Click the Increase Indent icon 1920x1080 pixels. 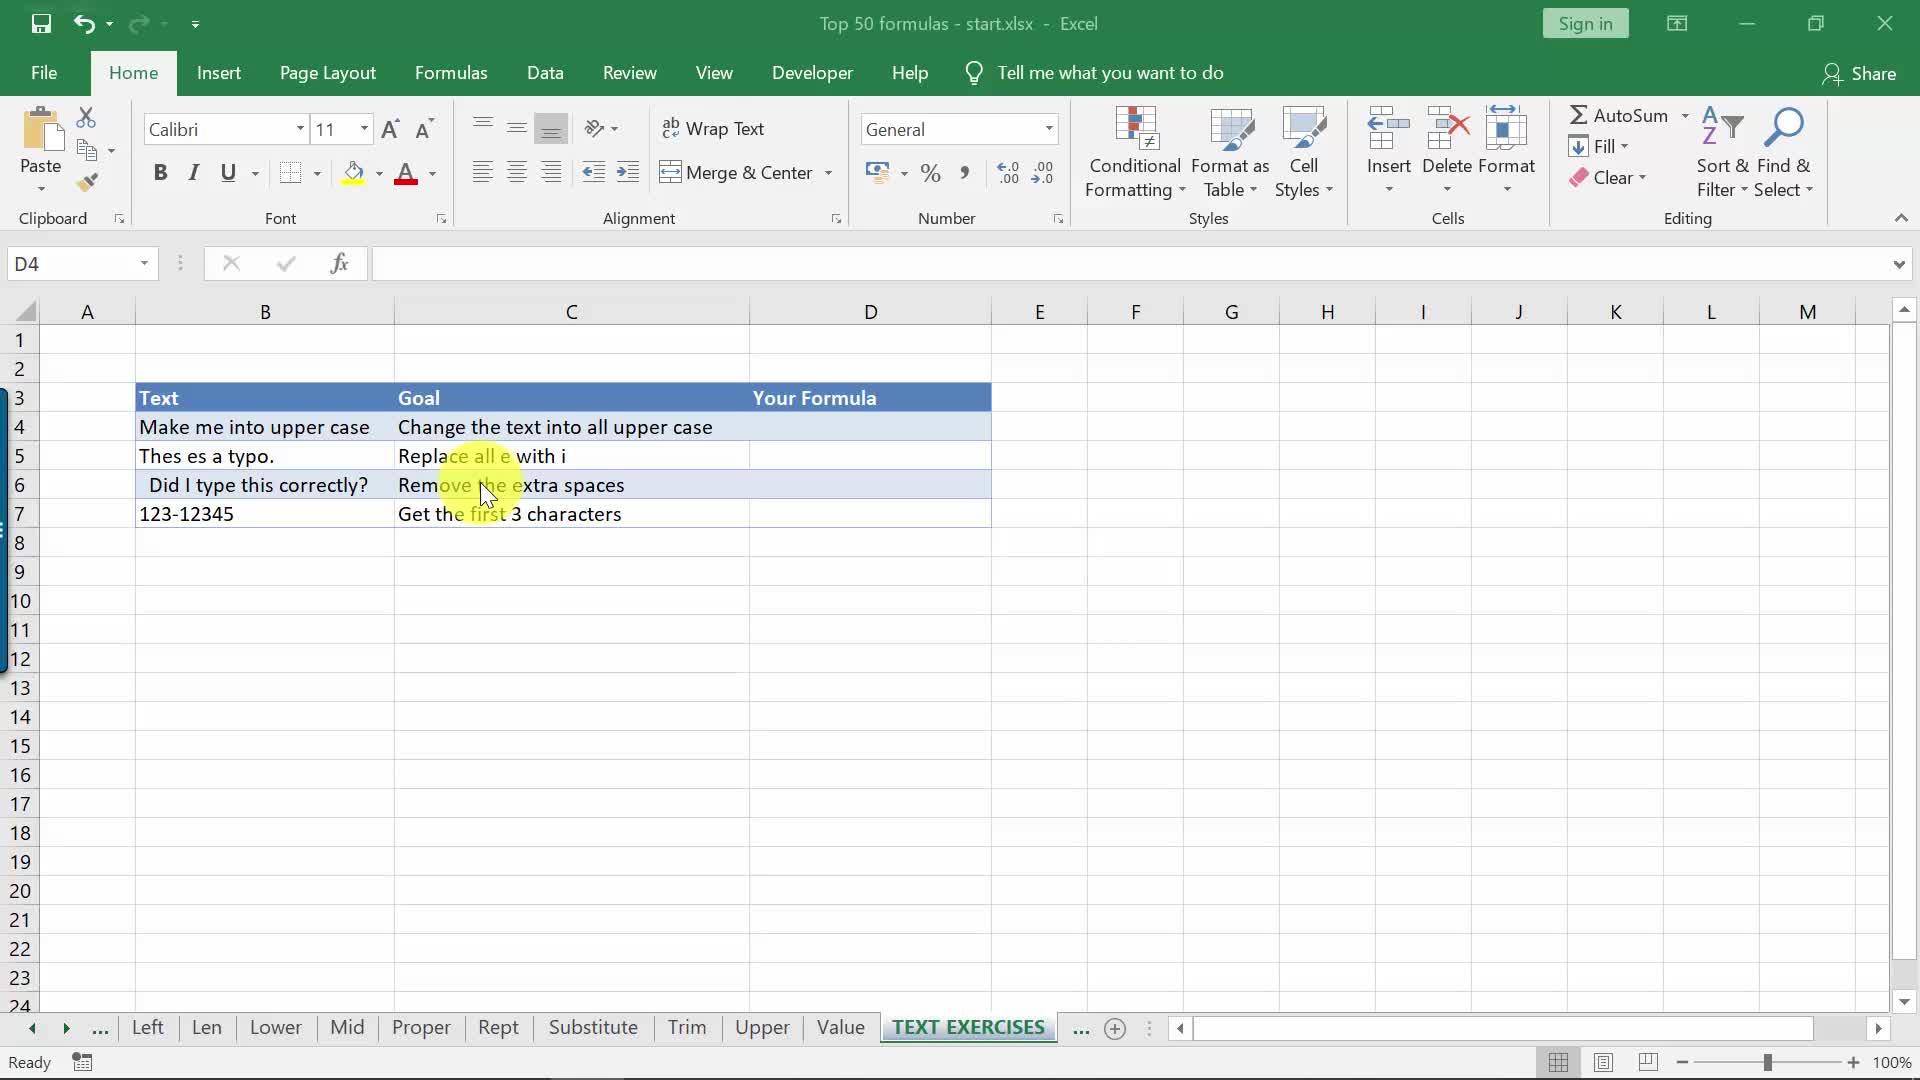[628, 172]
